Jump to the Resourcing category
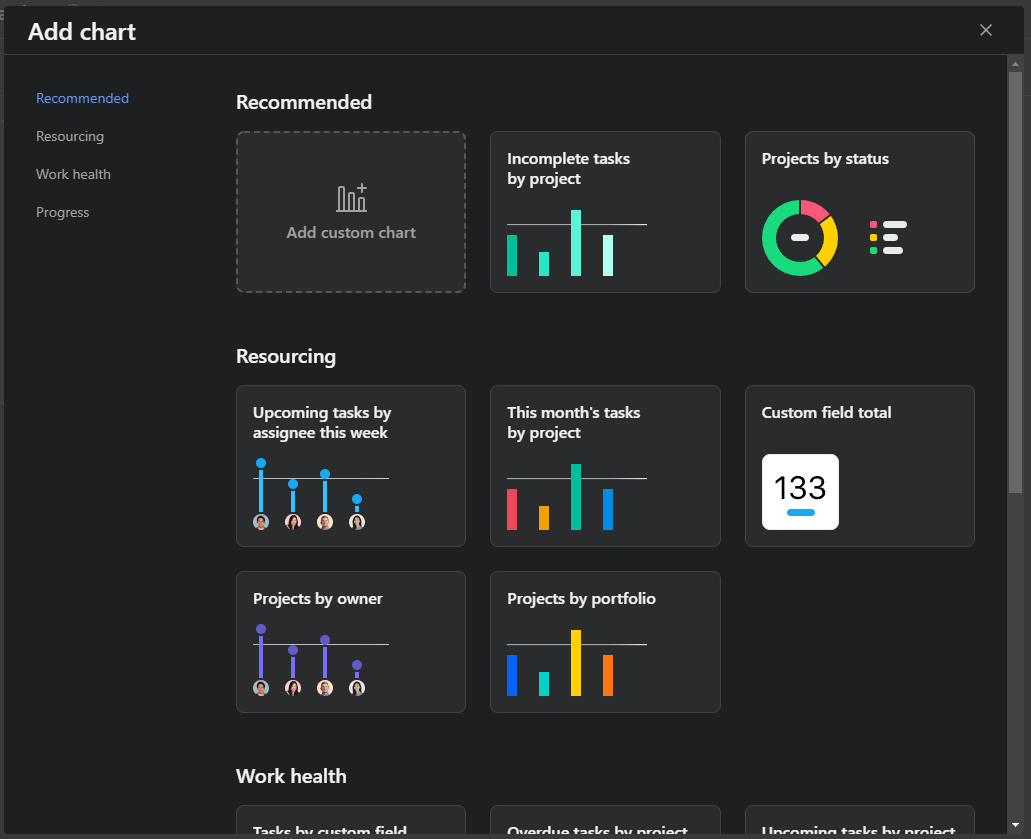Image resolution: width=1031 pixels, height=839 pixels. pyautogui.click(x=70, y=136)
